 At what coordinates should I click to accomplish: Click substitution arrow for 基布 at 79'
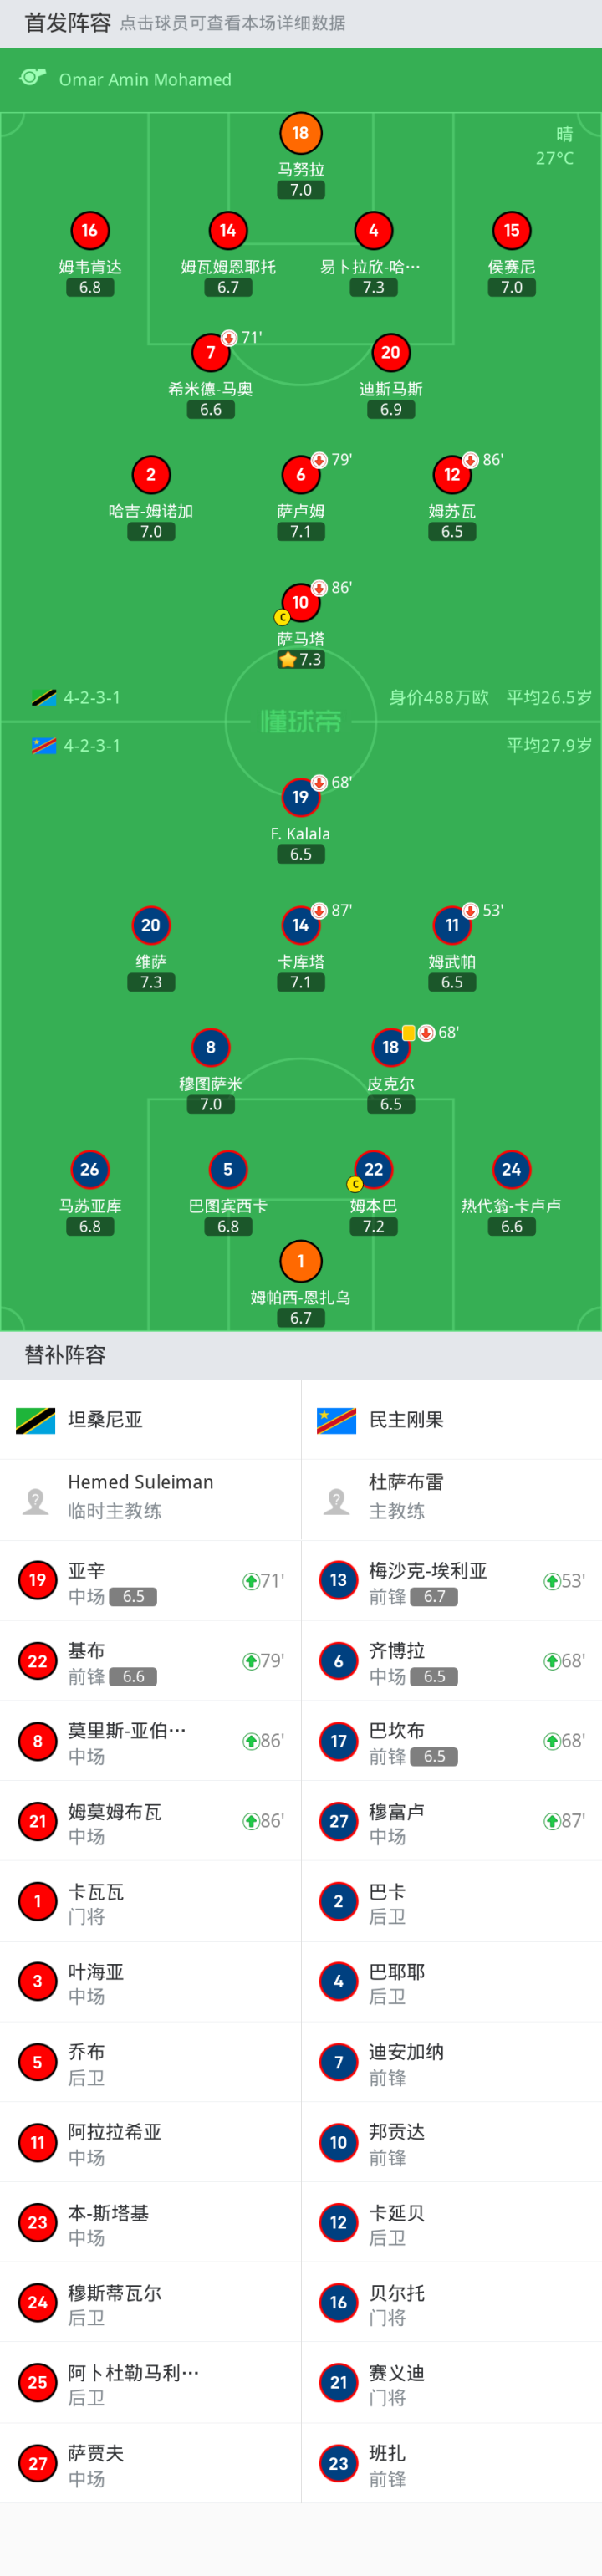(x=251, y=1661)
